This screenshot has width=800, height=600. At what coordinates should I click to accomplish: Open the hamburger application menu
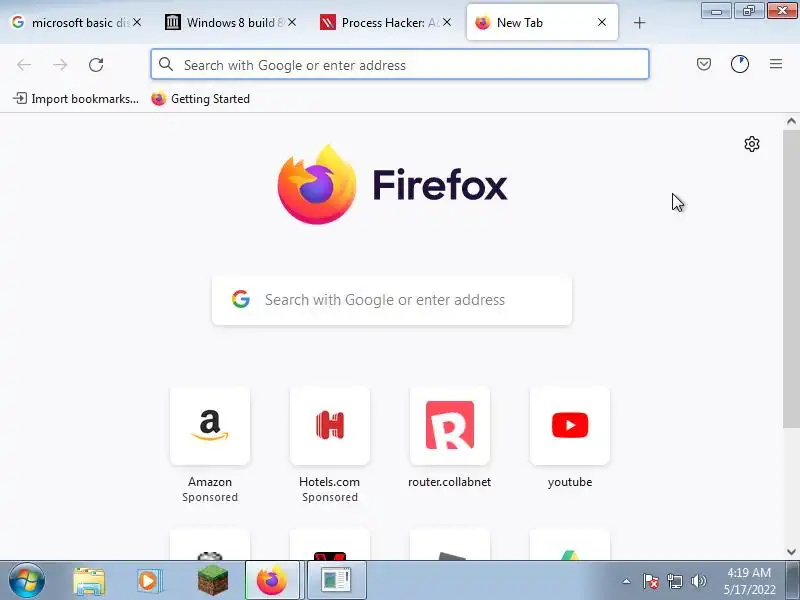(776, 64)
